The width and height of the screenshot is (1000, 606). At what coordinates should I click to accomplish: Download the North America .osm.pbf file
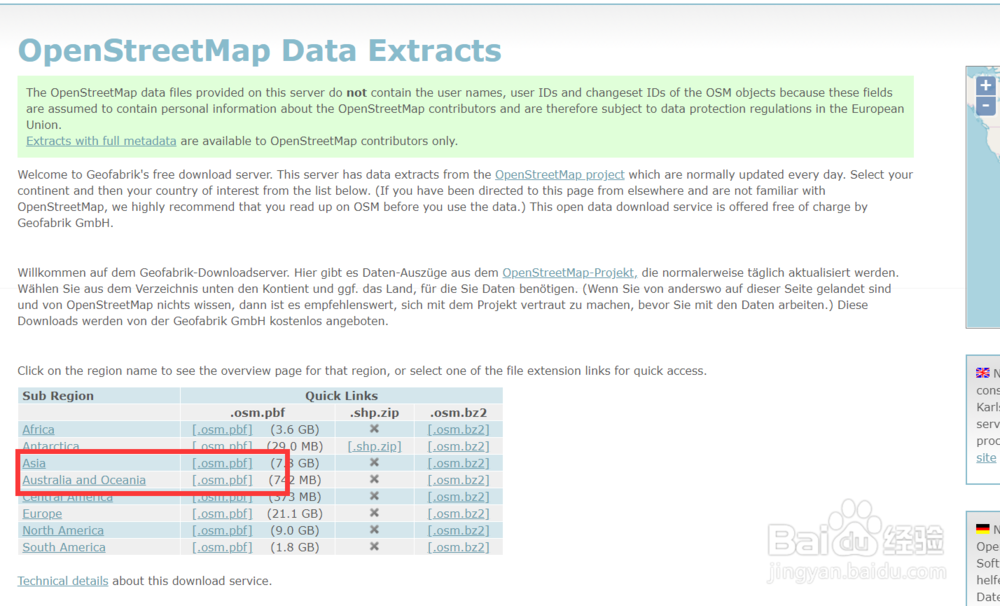(222, 530)
